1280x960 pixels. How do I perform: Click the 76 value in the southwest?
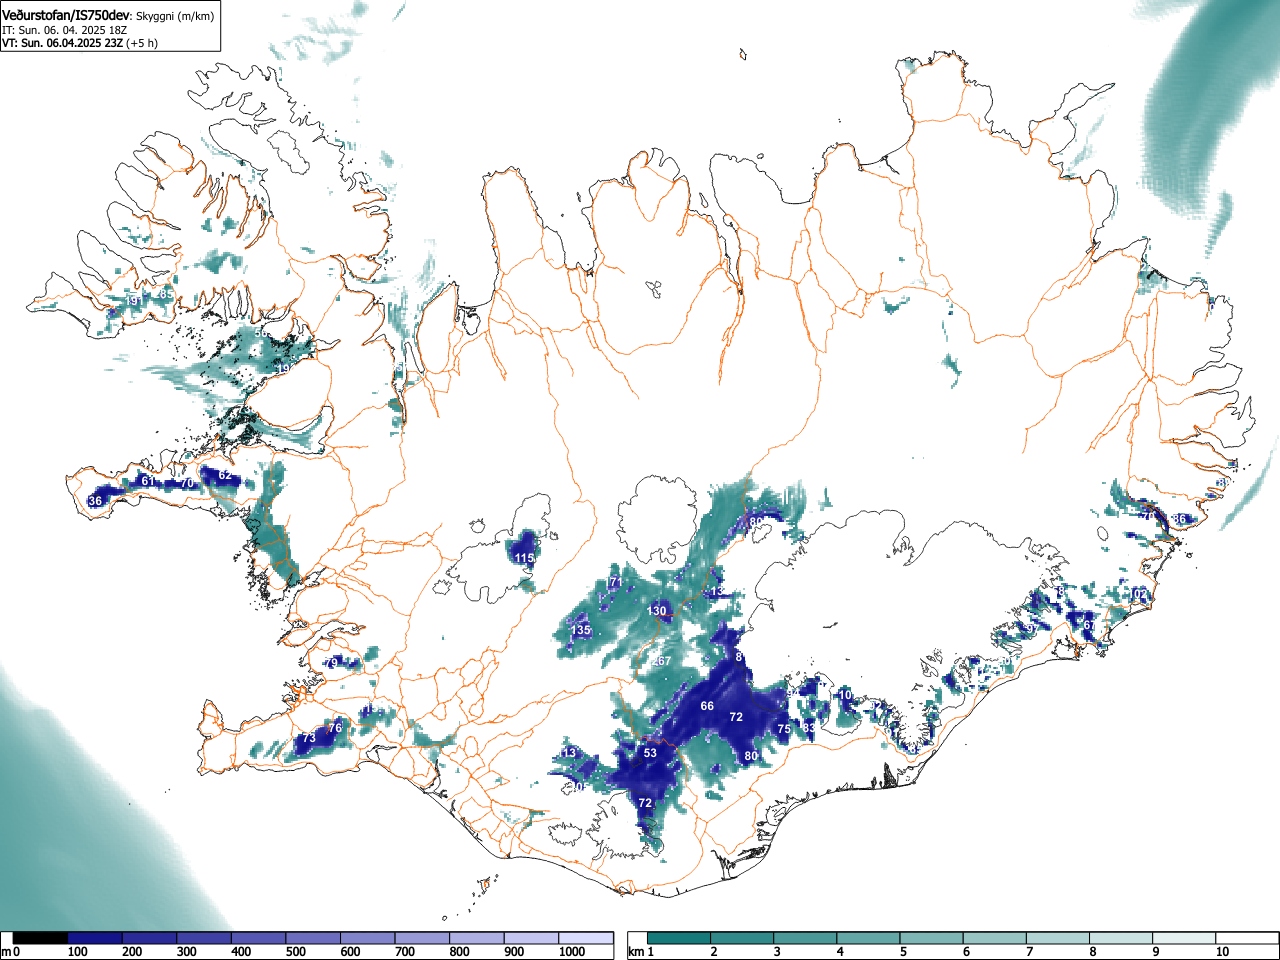click(x=335, y=728)
